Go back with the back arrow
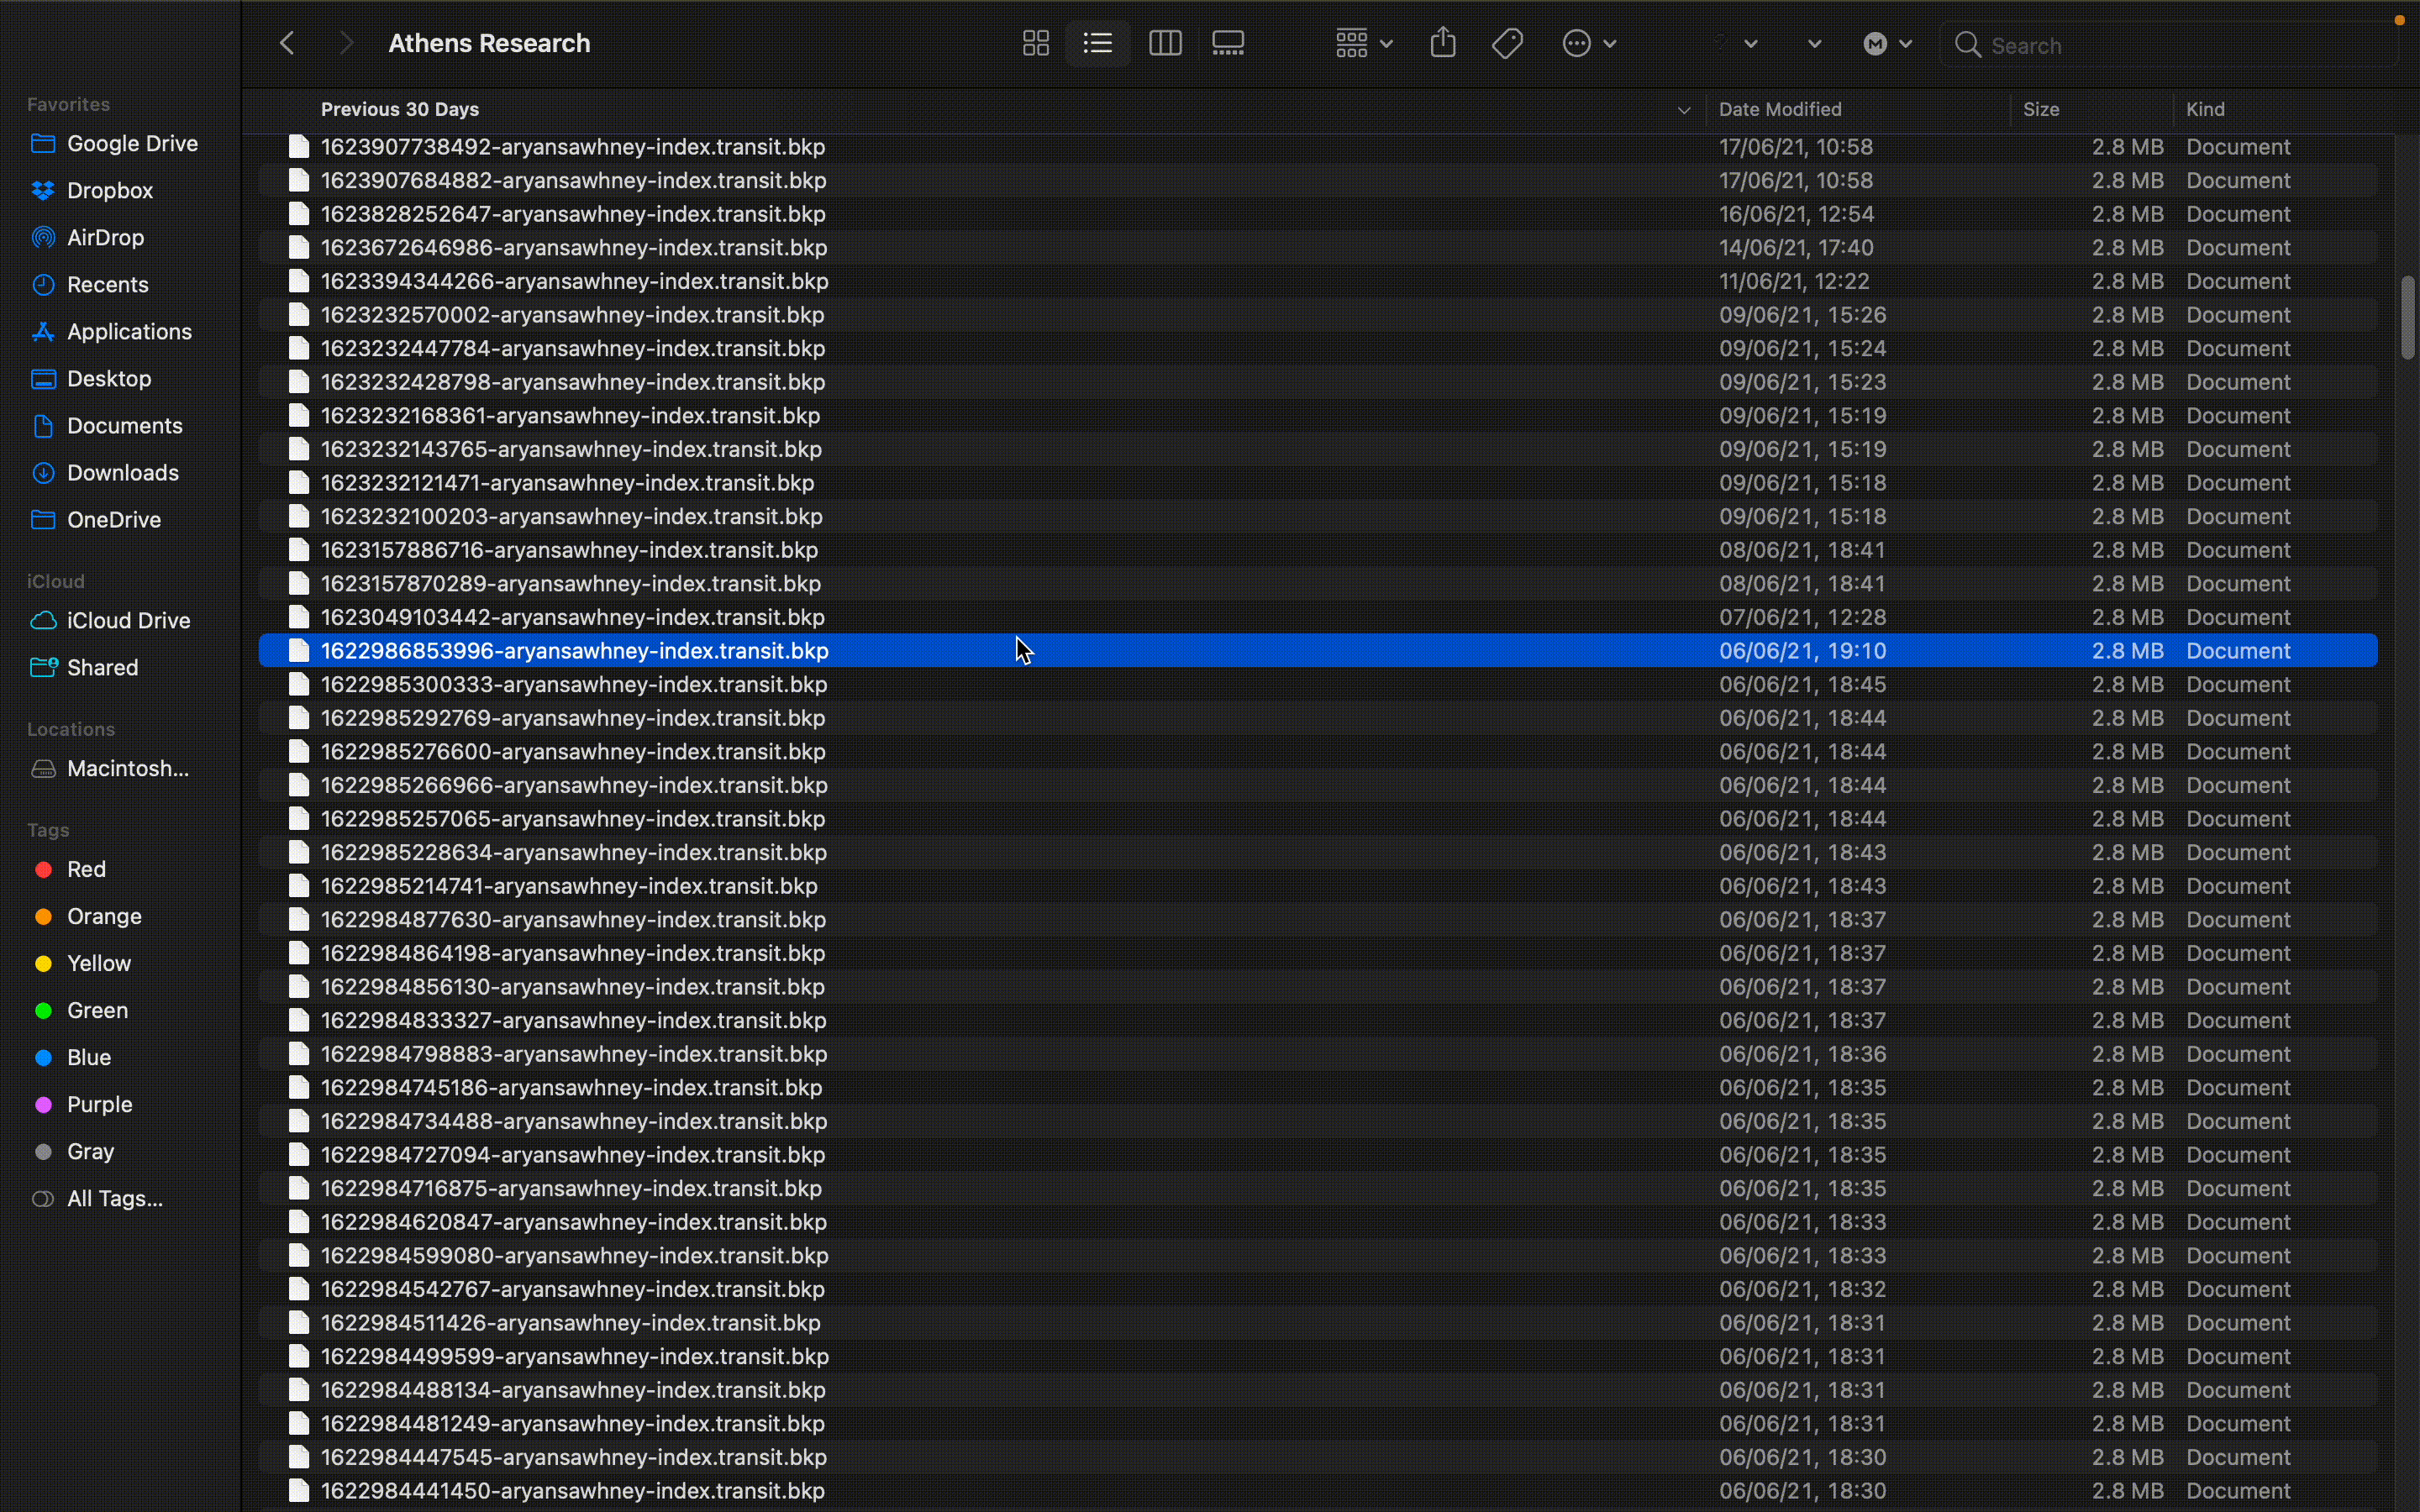Image resolution: width=2420 pixels, height=1512 pixels. (x=287, y=43)
